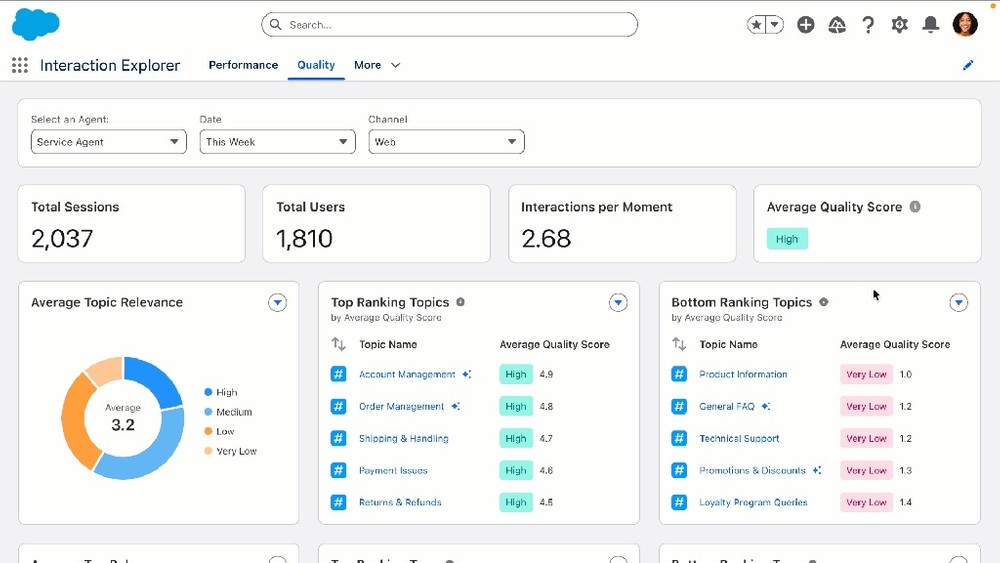Screen dimensions: 1000x563
Task: Click in the global Search field
Action: click(450, 25)
